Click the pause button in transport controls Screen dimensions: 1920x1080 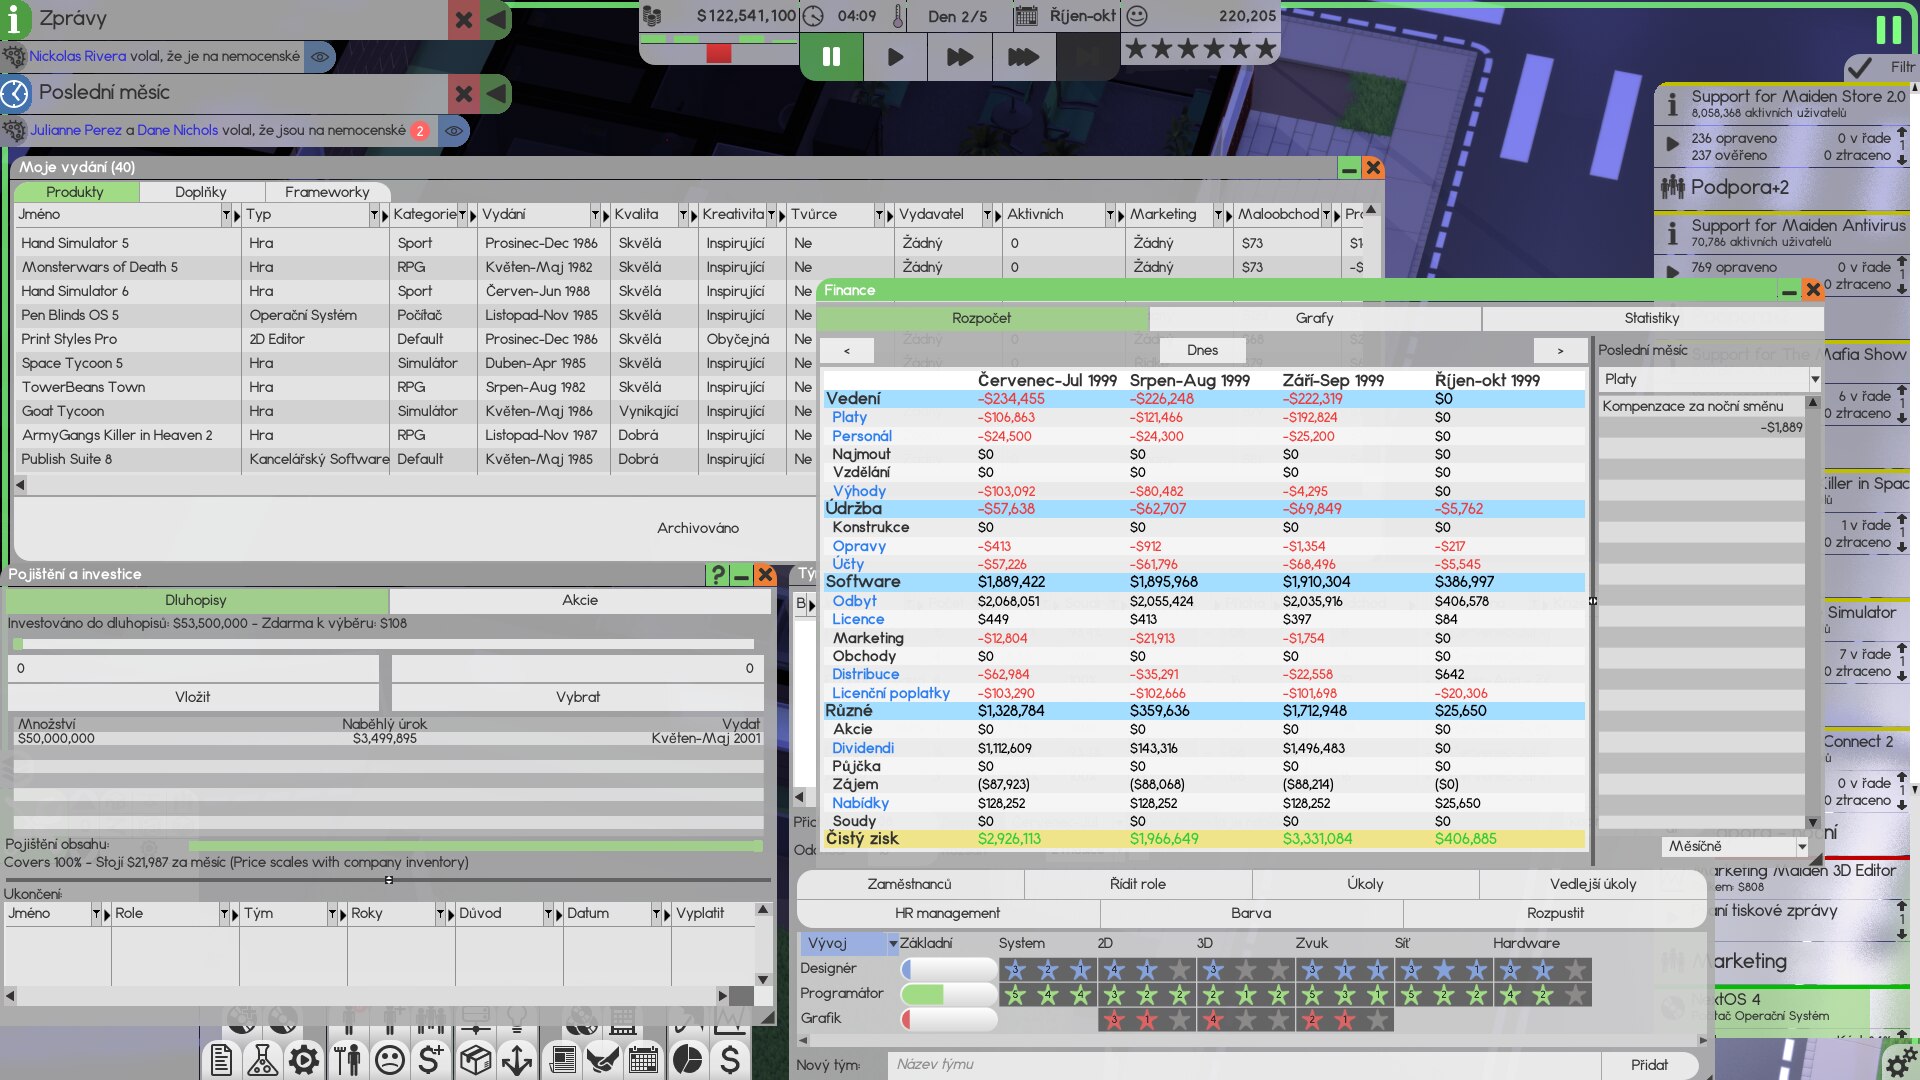[x=831, y=55]
